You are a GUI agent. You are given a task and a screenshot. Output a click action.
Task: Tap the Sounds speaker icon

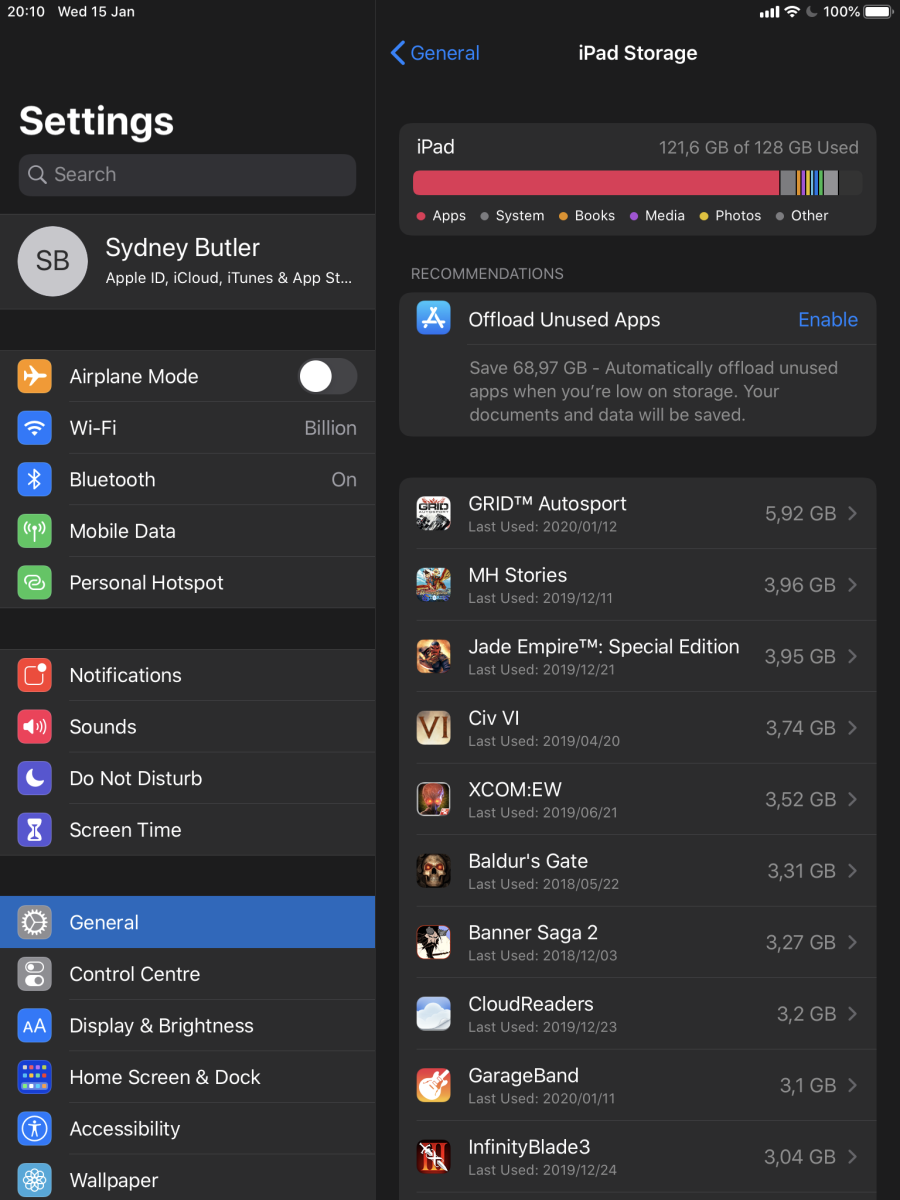(x=34, y=727)
